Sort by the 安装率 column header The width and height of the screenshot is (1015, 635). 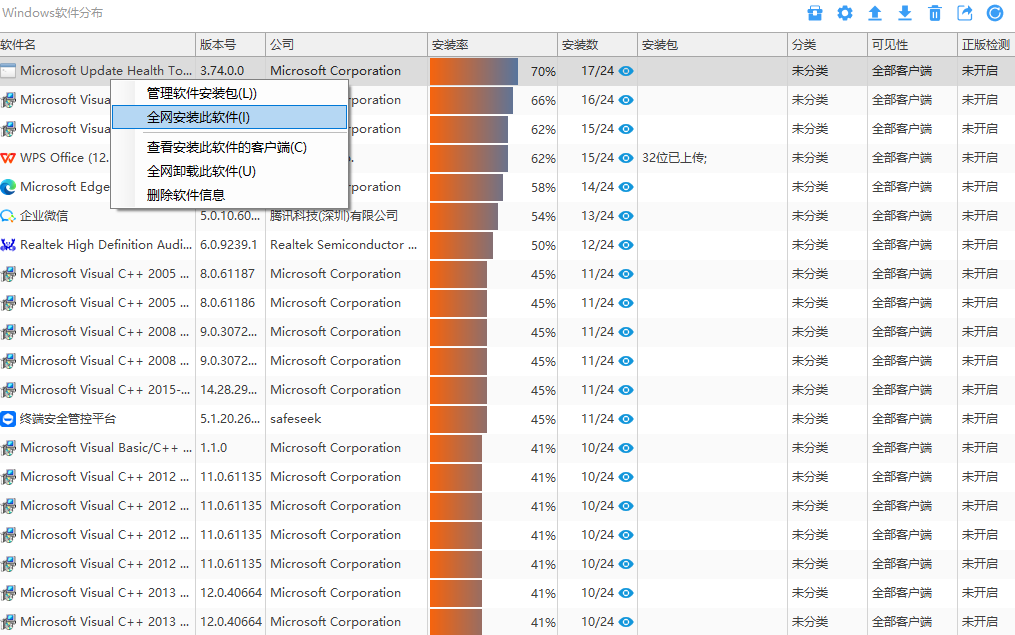(x=493, y=45)
